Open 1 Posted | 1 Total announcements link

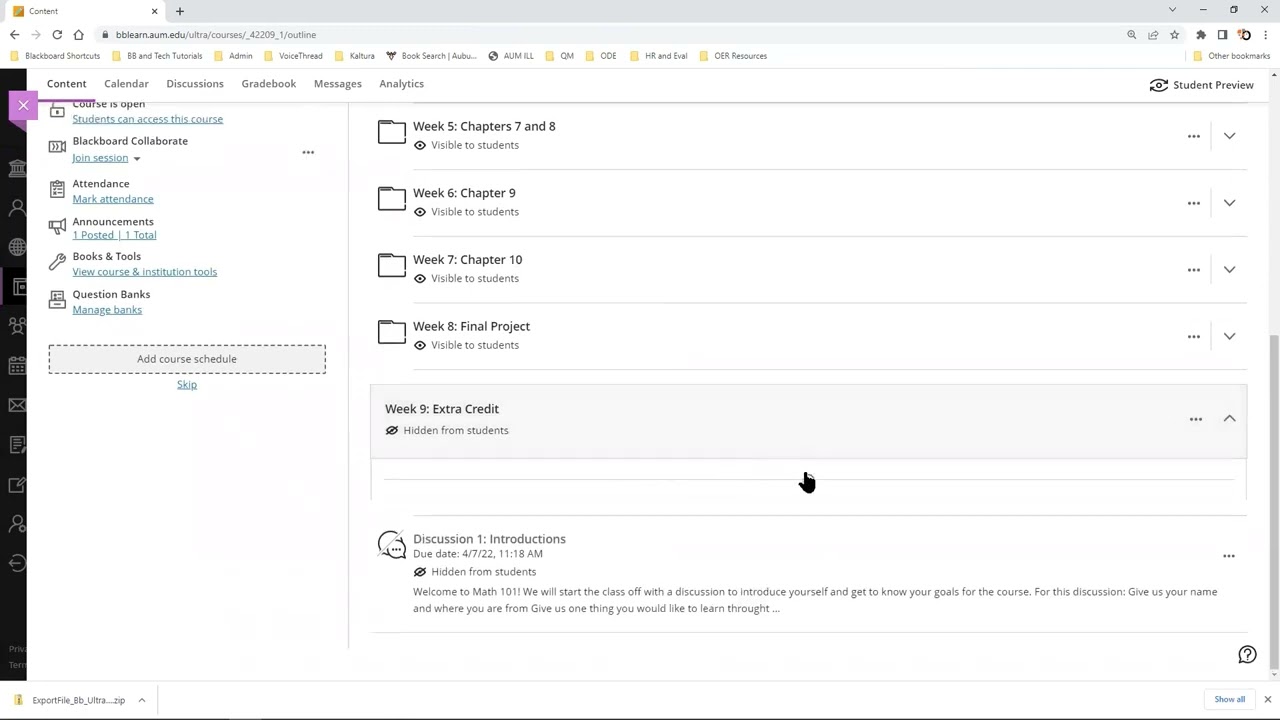pos(114,235)
